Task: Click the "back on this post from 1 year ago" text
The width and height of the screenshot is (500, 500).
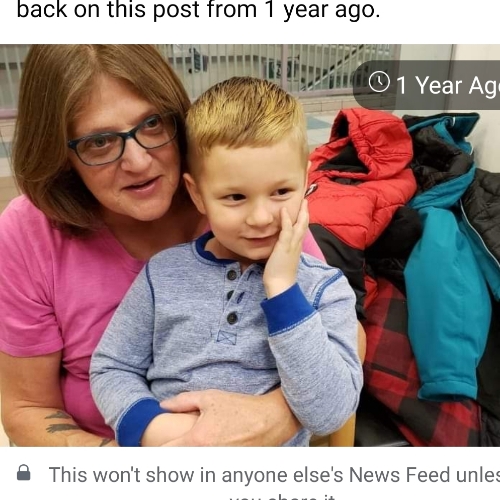Action: [x=198, y=10]
